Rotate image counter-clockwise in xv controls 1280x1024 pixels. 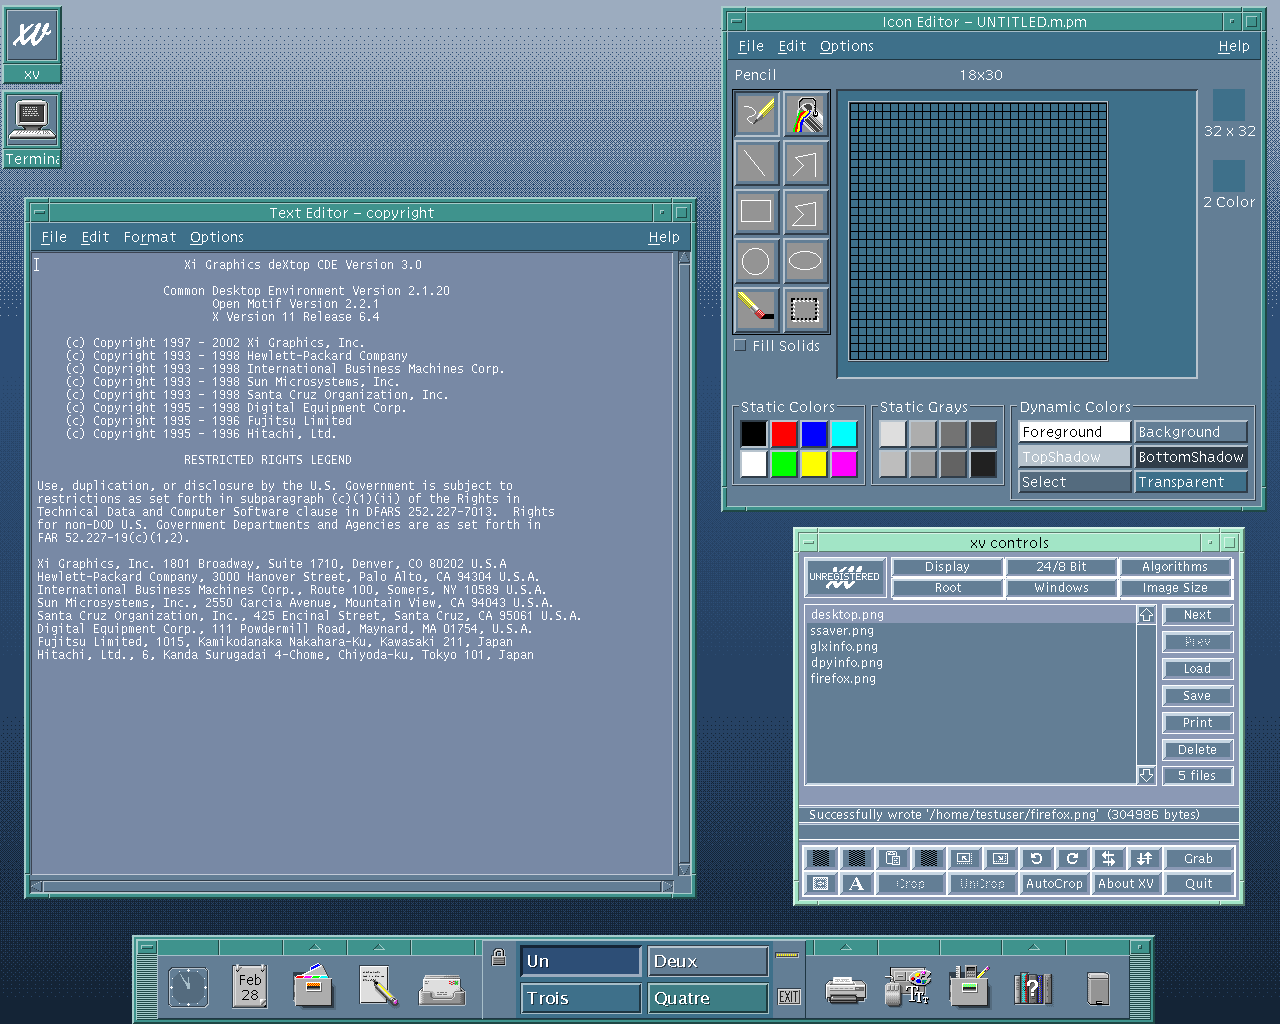[x=1036, y=858]
